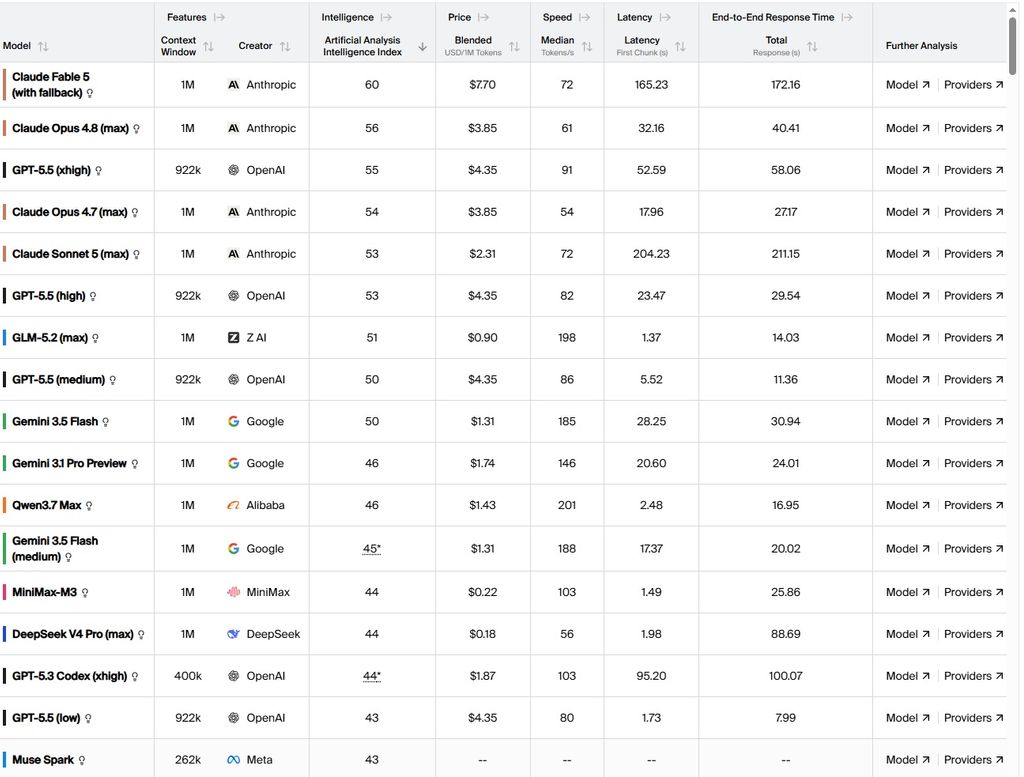Click info icon beside GPT-5.3 Codex (xhigh)
The image size is (1024, 777).
(x=135, y=676)
